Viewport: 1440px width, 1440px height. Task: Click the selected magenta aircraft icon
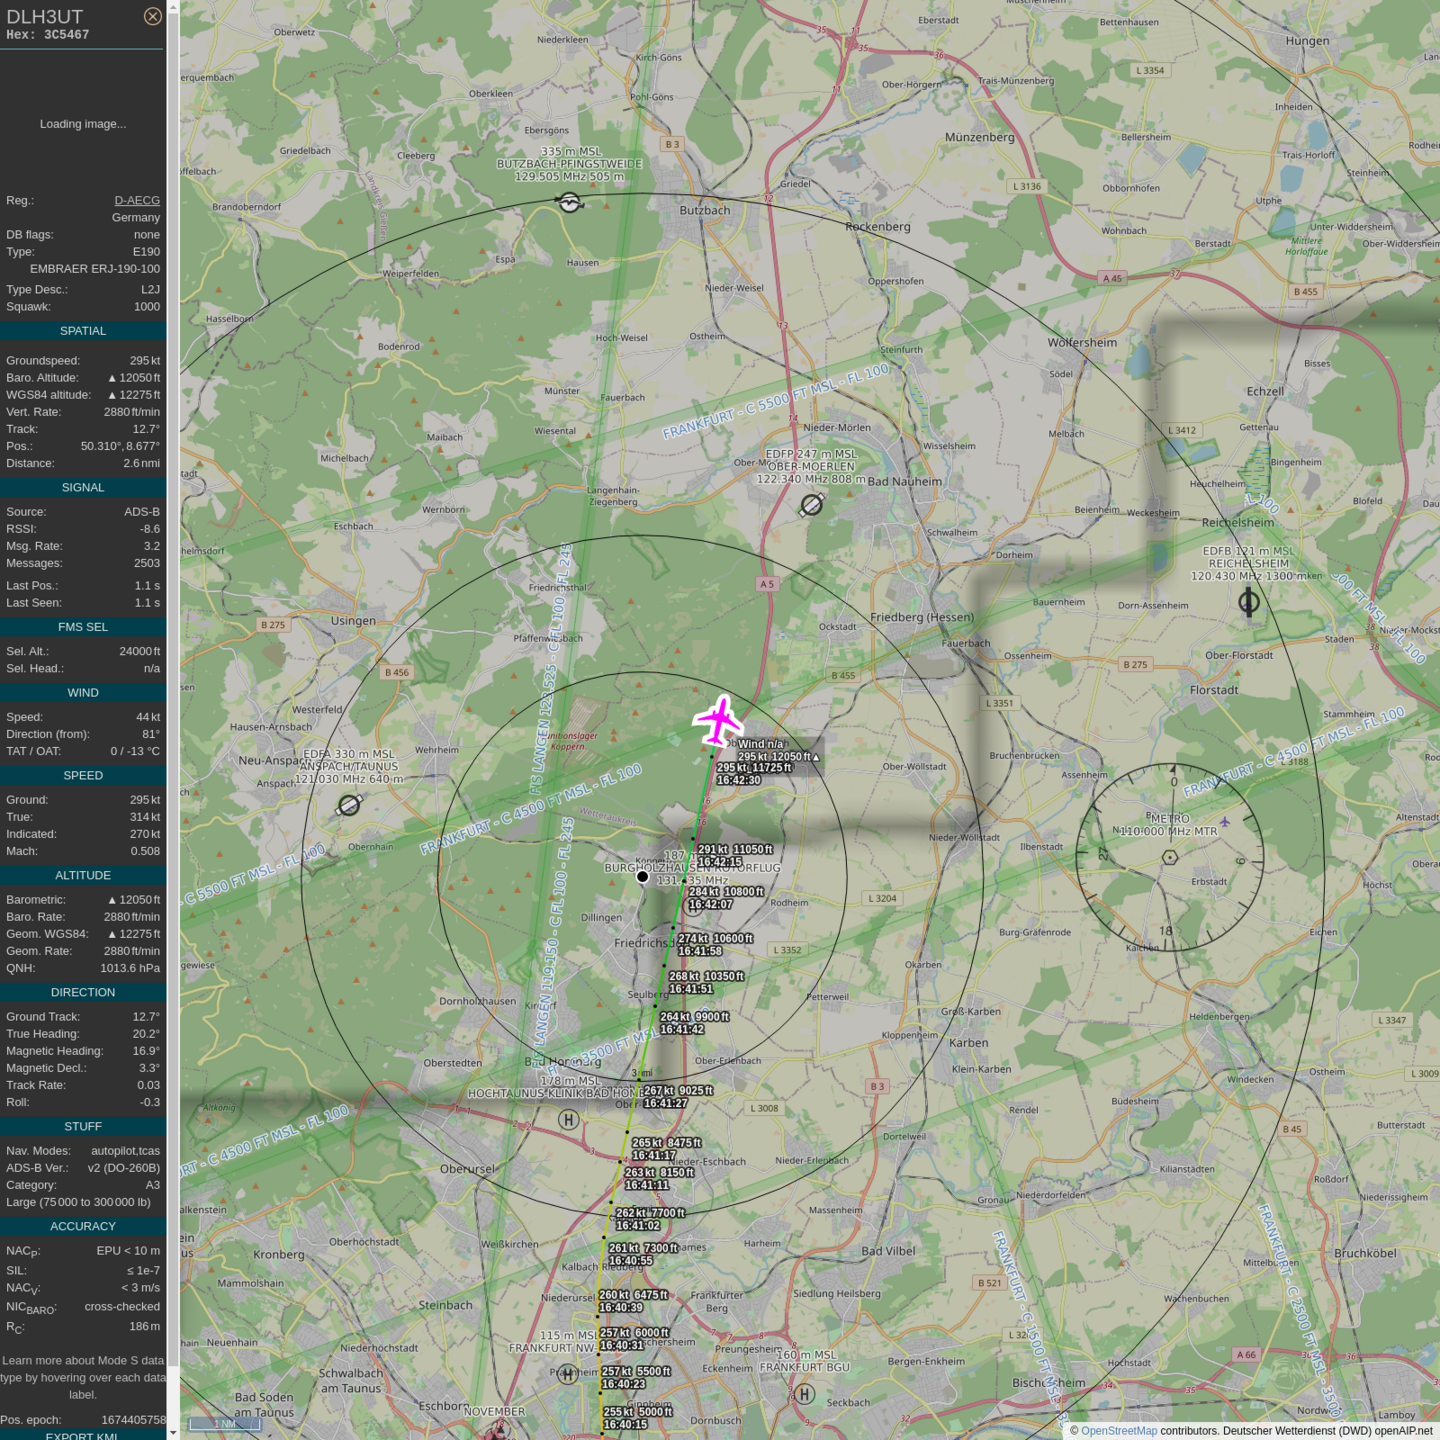[718, 721]
